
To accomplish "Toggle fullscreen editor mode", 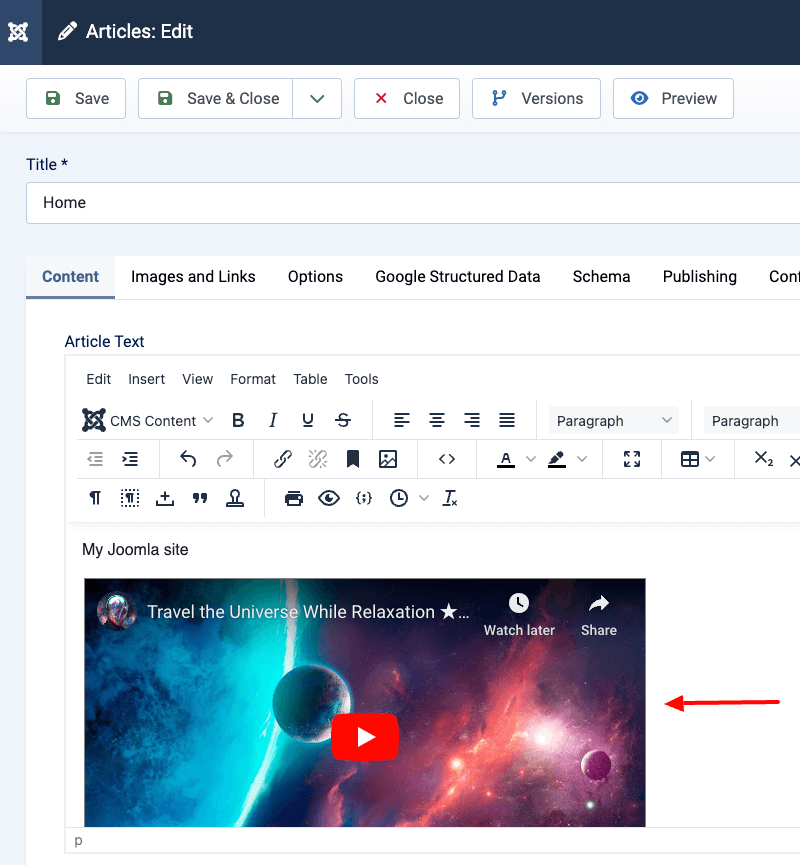I will point(632,459).
